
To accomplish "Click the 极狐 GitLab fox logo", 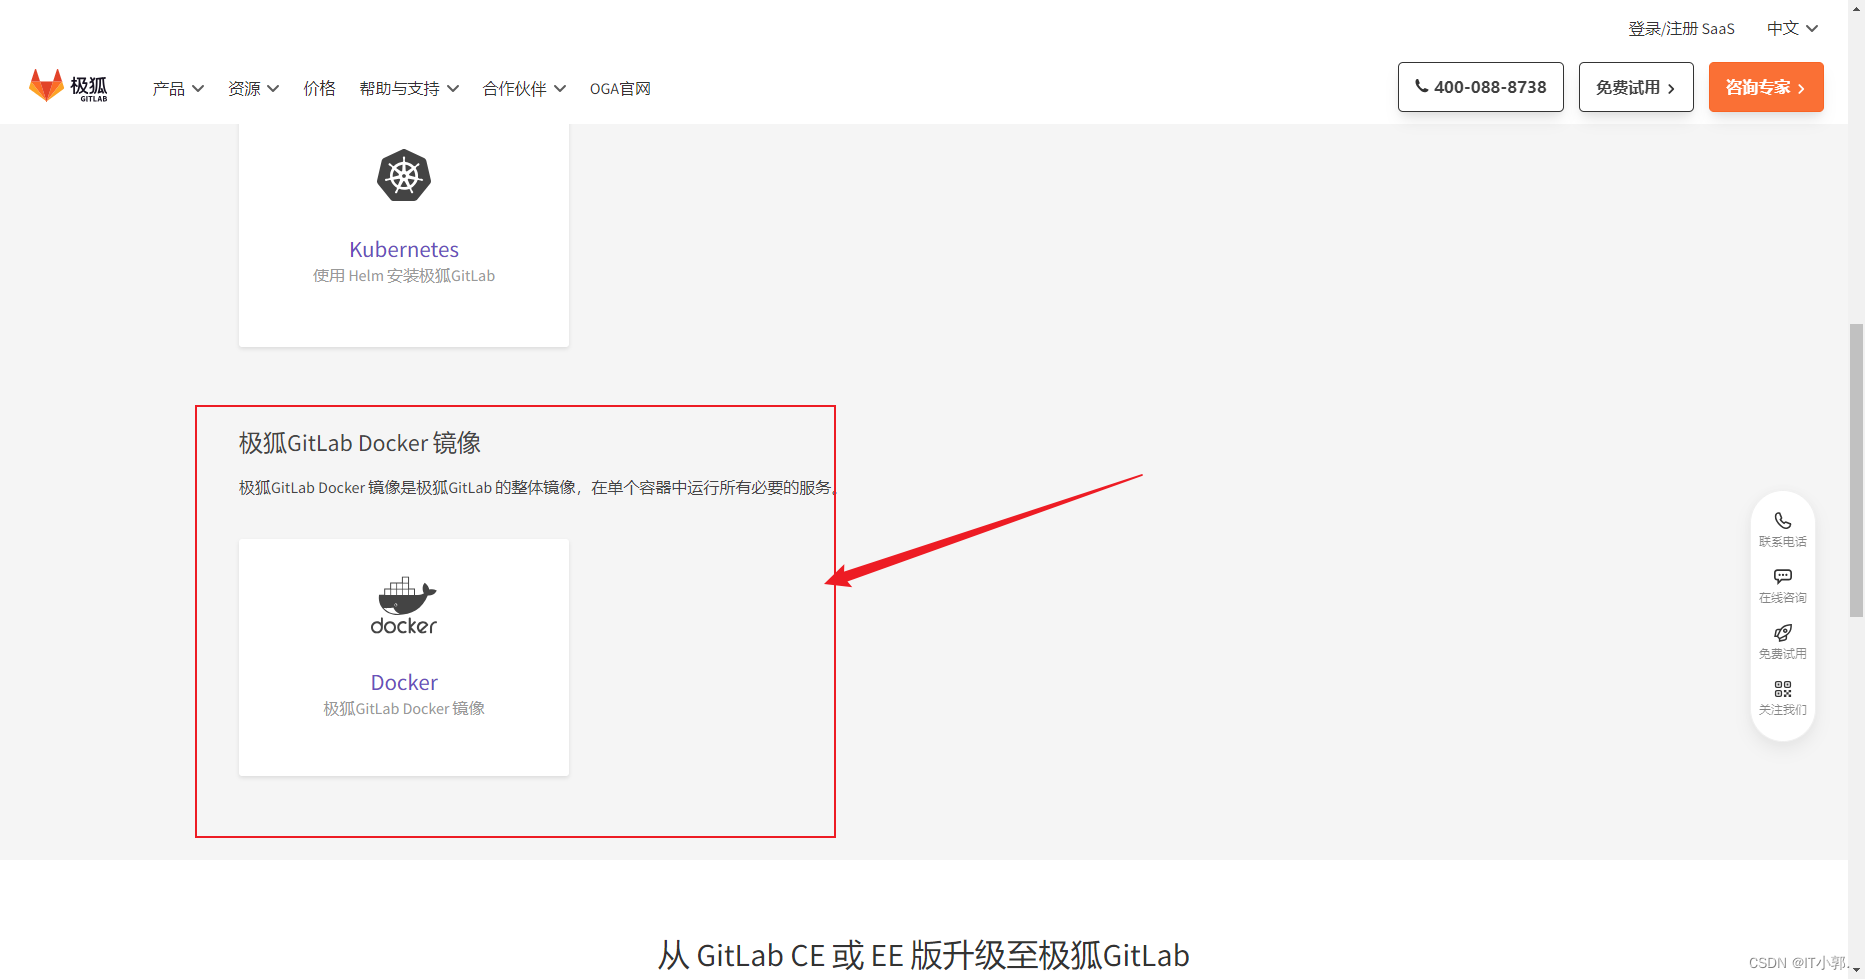I will pyautogui.click(x=68, y=87).
